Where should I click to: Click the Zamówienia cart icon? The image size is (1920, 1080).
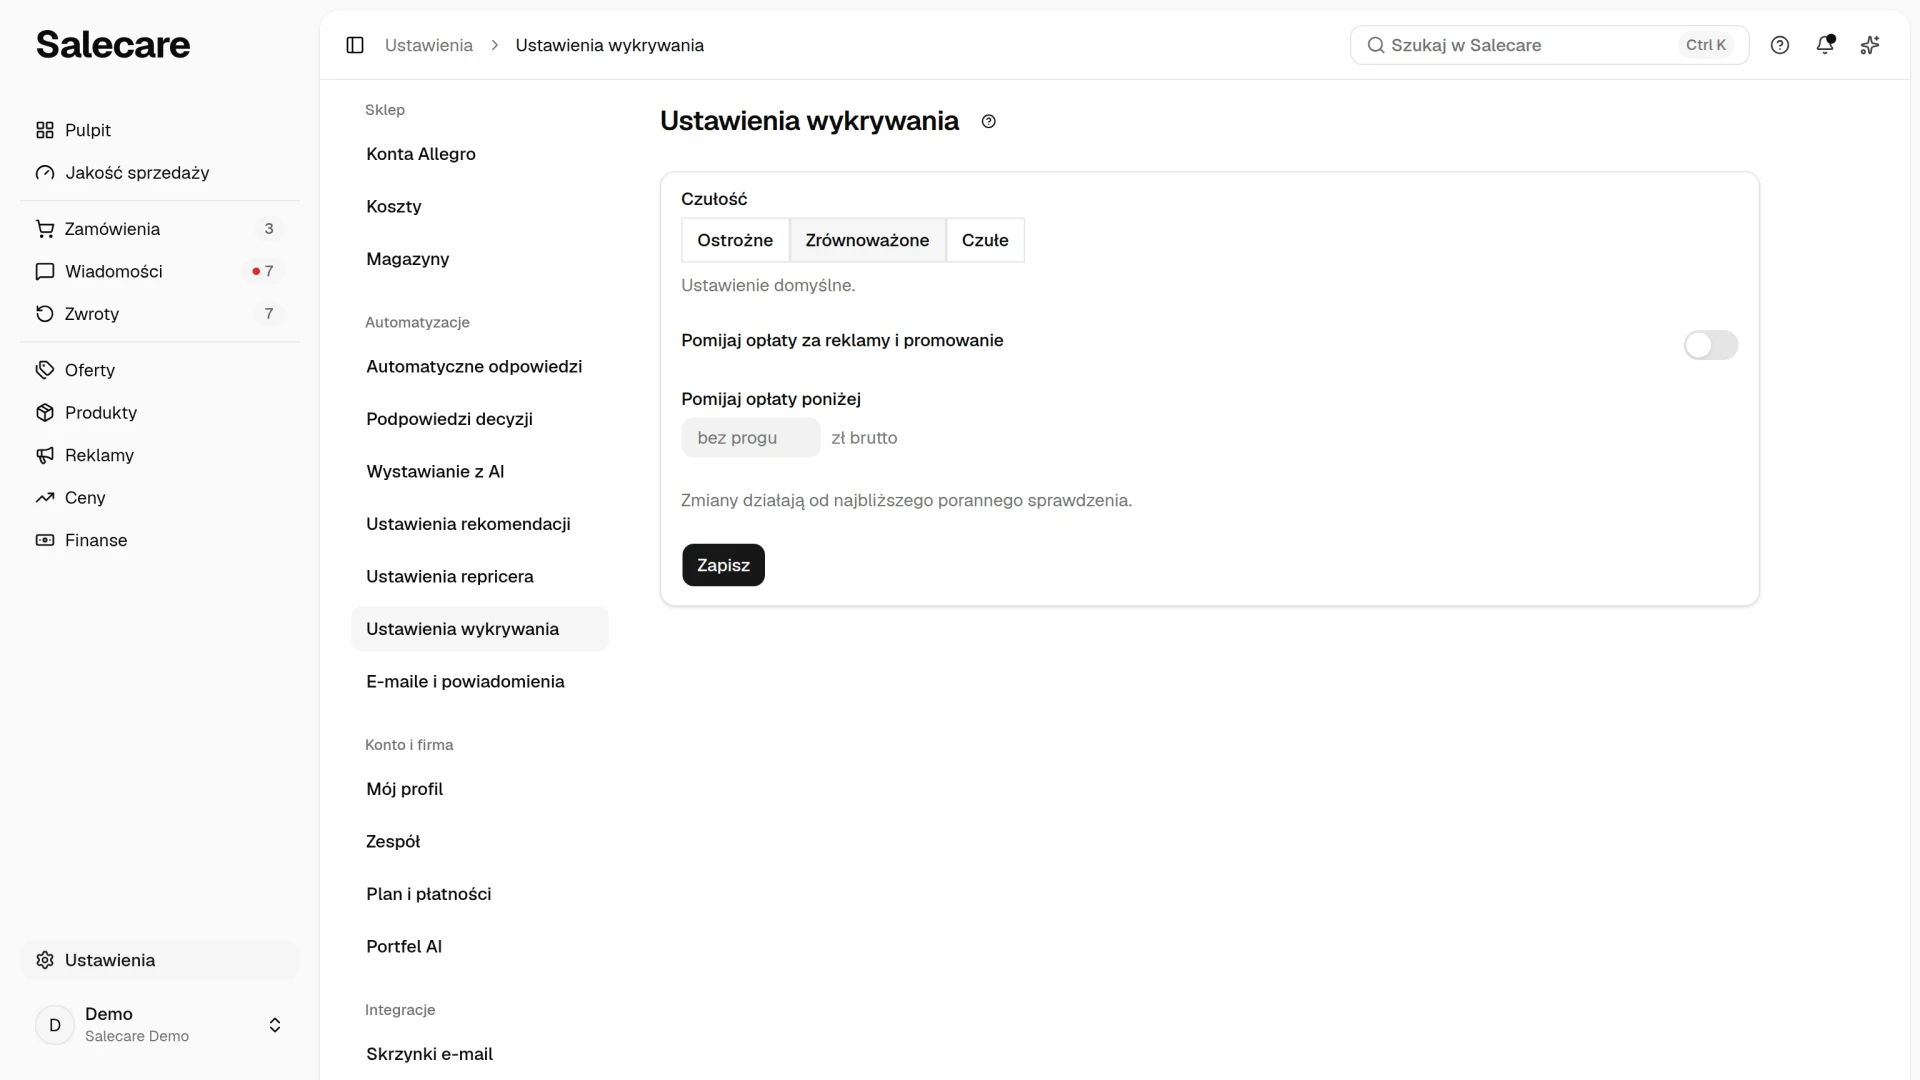coord(45,229)
